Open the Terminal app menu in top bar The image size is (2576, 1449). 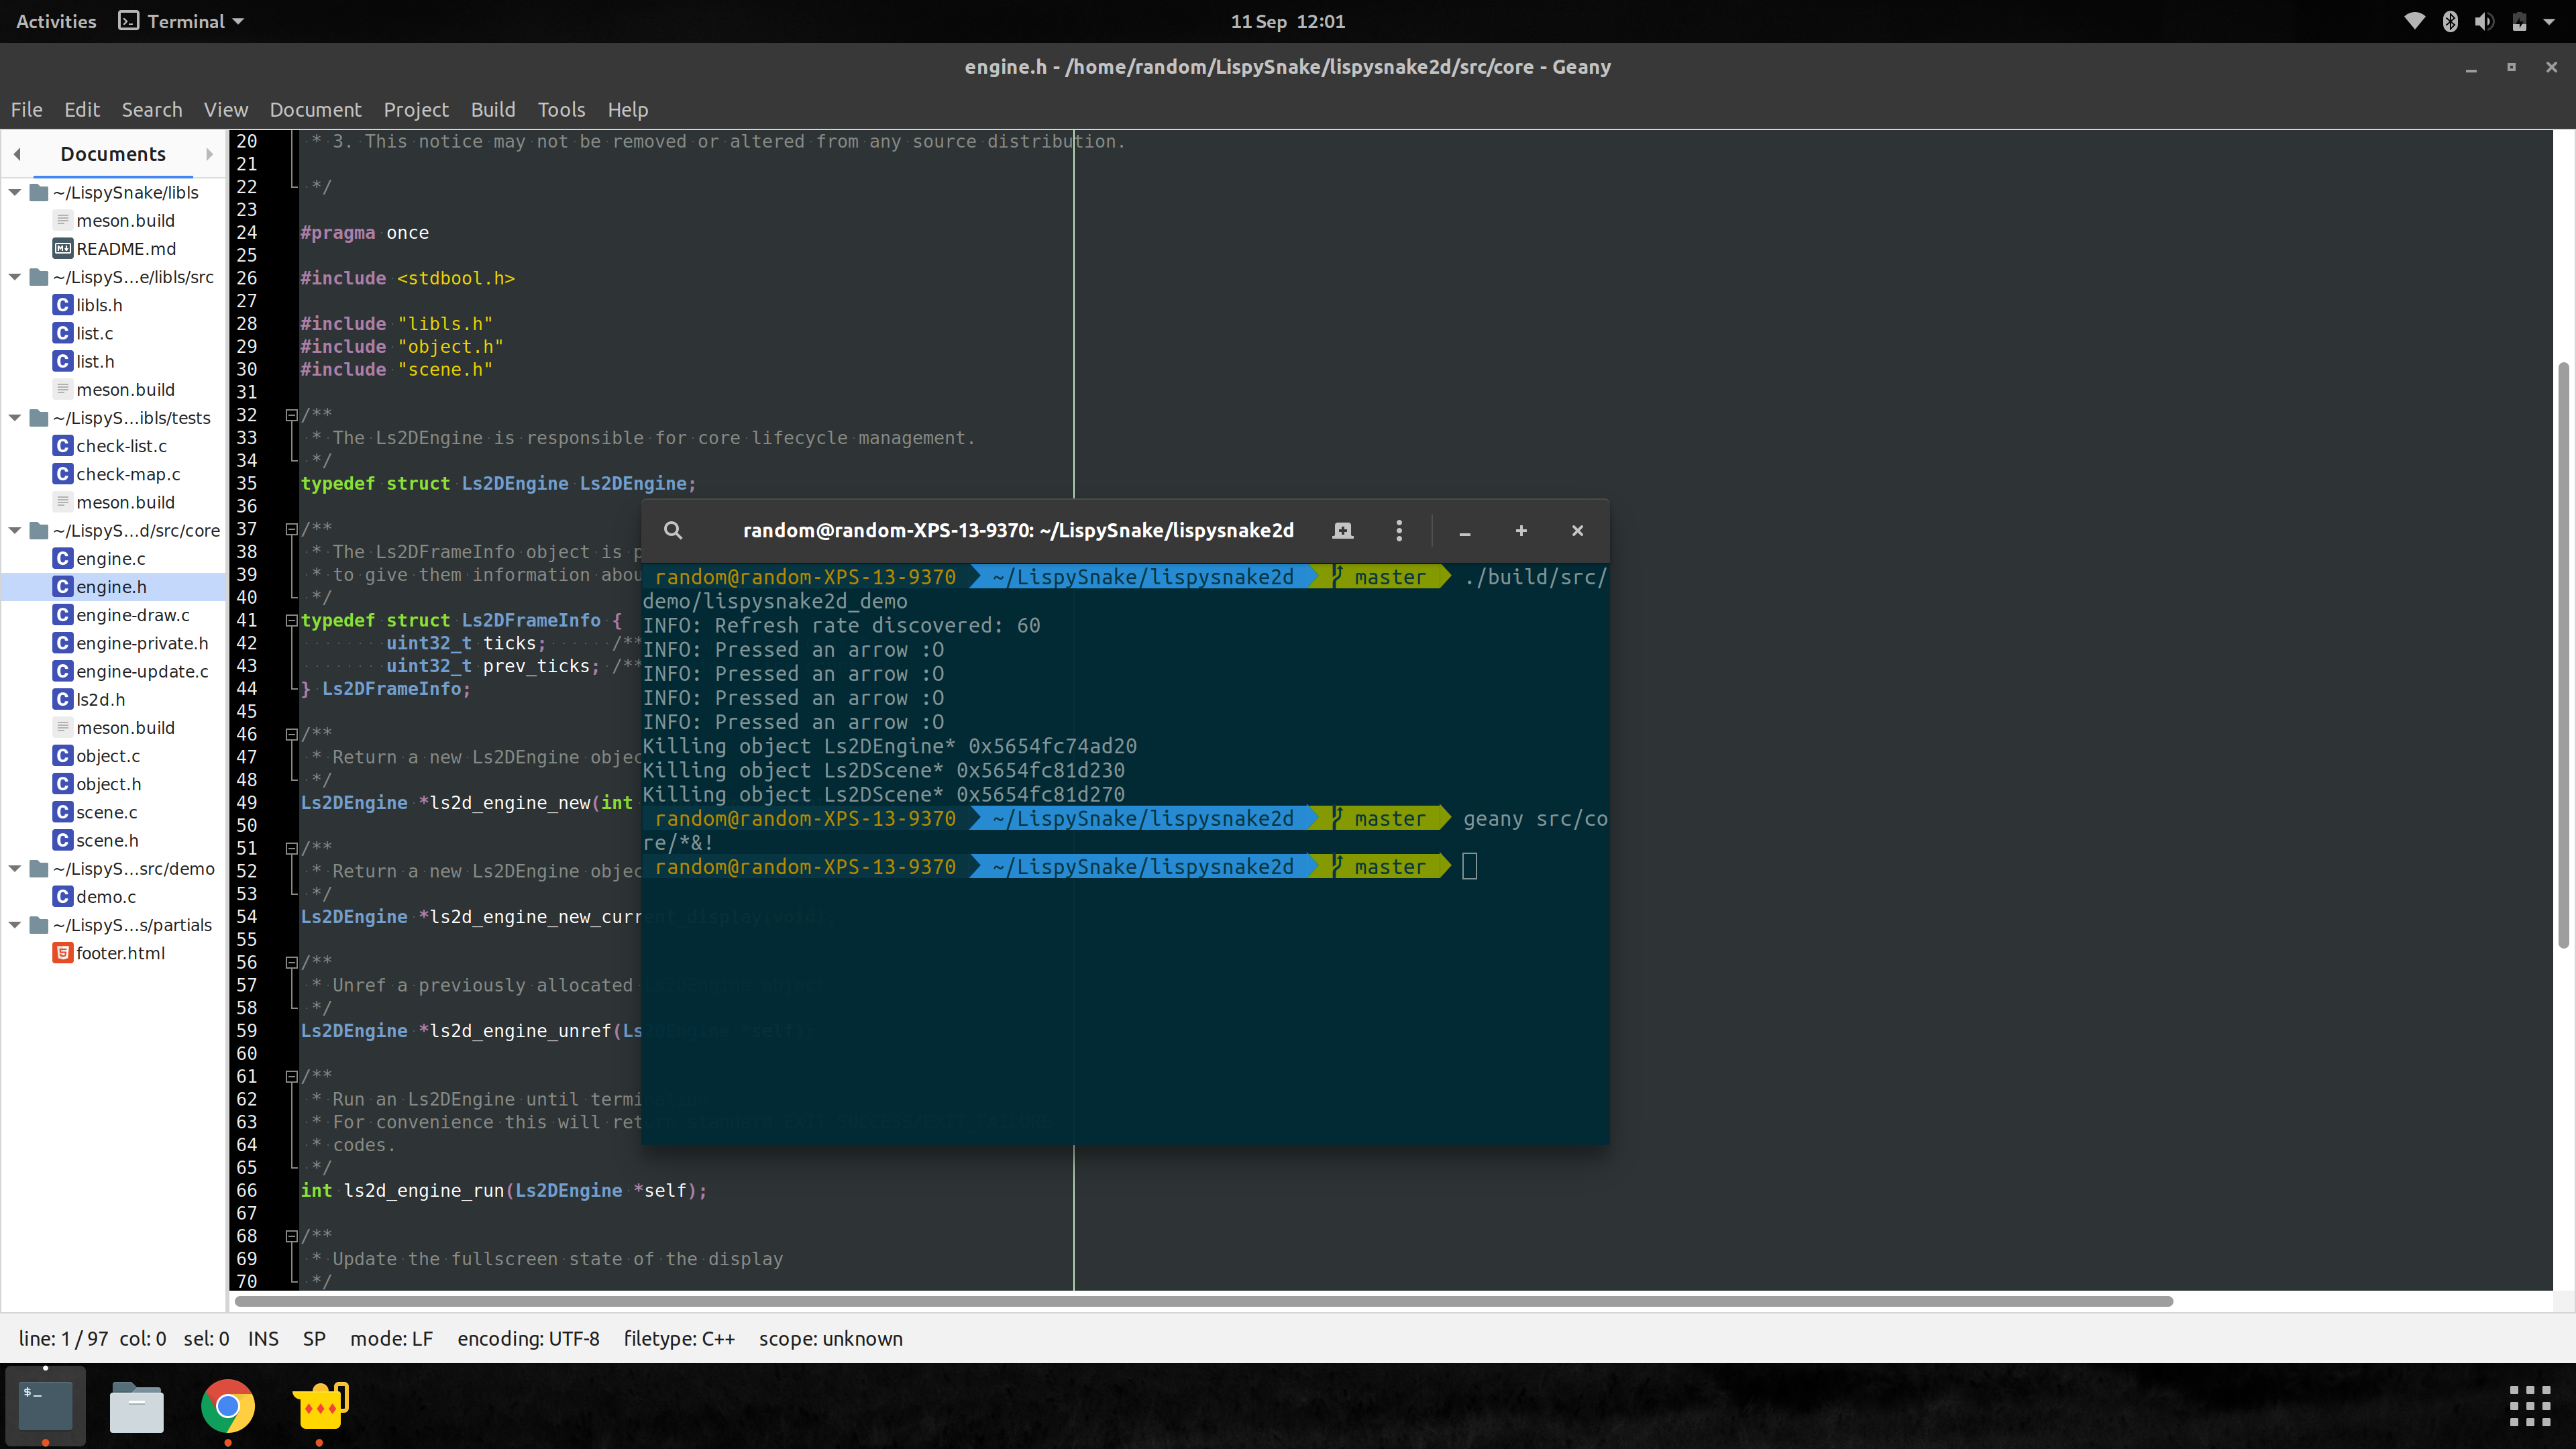pyautogui.click(x=182, y=21)
